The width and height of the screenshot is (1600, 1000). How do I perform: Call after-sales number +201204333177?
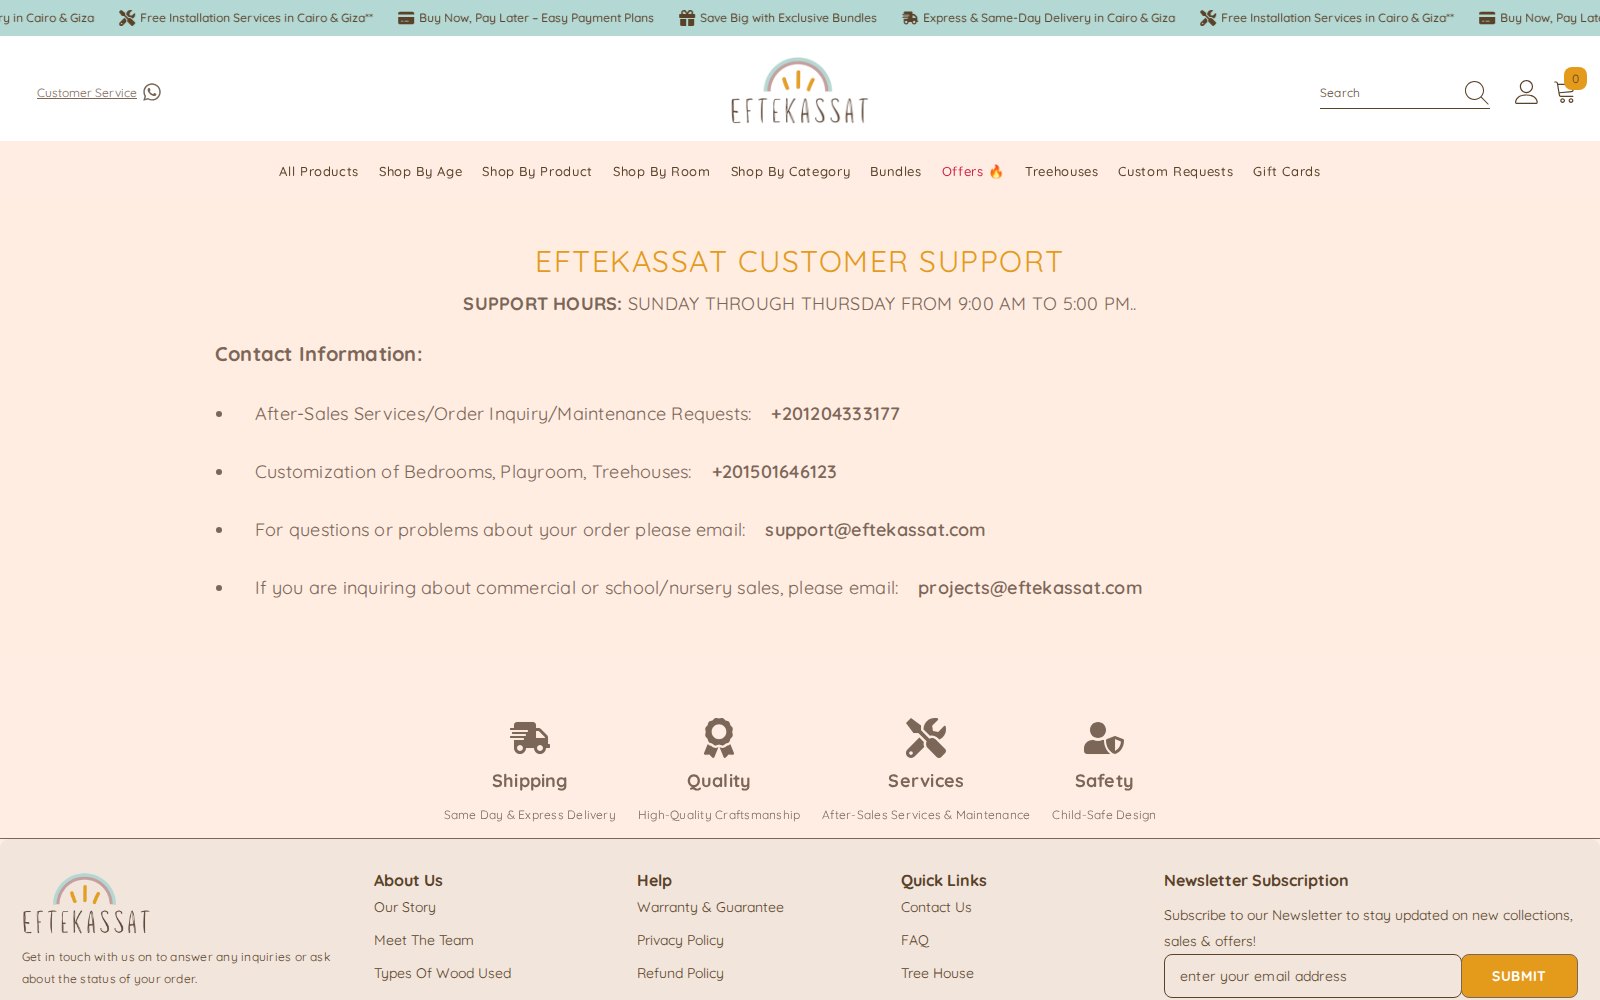[x=835, y=414]
